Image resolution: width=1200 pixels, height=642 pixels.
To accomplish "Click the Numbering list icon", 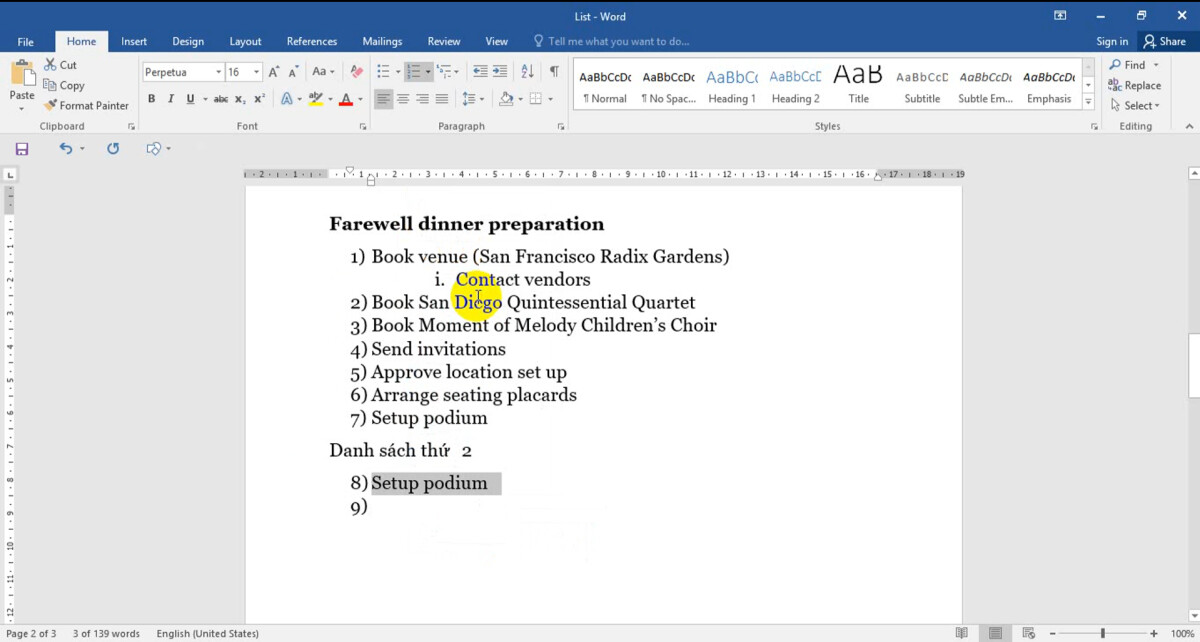I will click(x=412, y=72).
